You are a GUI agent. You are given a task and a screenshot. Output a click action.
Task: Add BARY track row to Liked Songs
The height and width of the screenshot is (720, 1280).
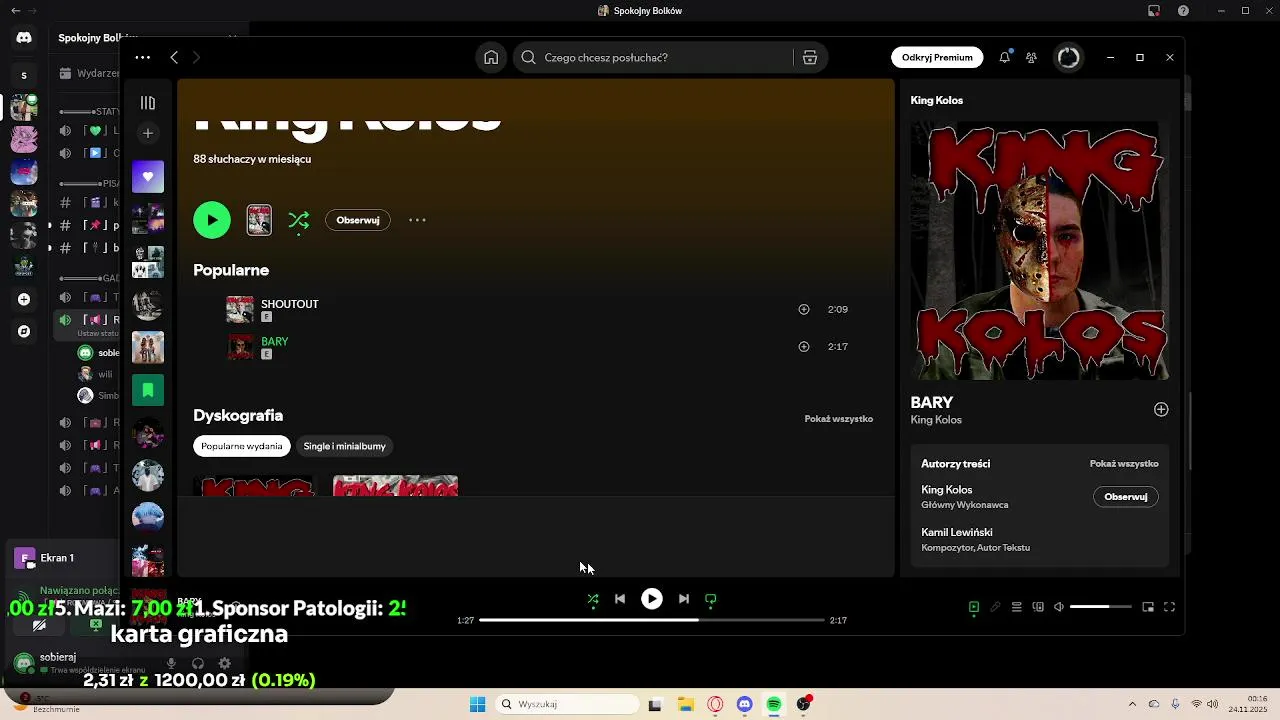click(x=803, y=347)
